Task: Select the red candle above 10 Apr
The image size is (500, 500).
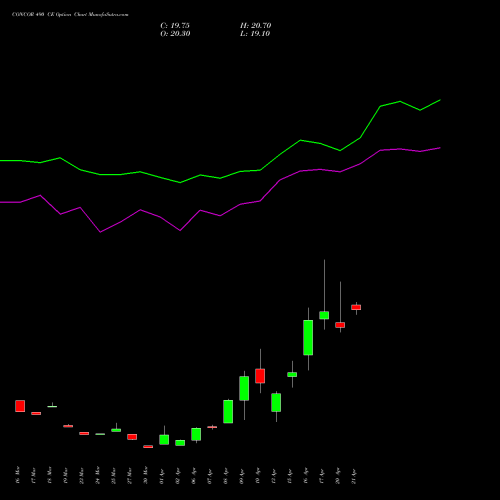Action: click(x=260, y=376)
